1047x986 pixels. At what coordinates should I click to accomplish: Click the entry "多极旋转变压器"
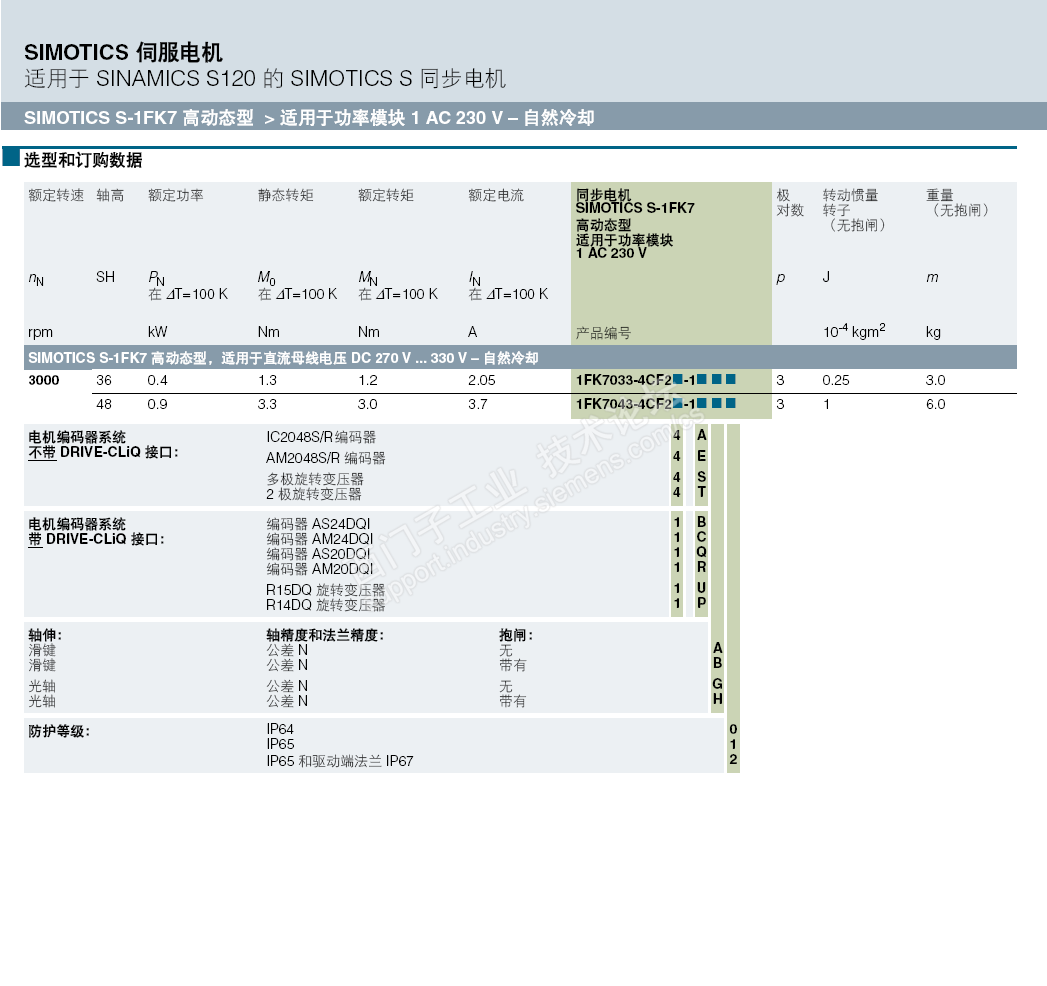click(315, 479)
